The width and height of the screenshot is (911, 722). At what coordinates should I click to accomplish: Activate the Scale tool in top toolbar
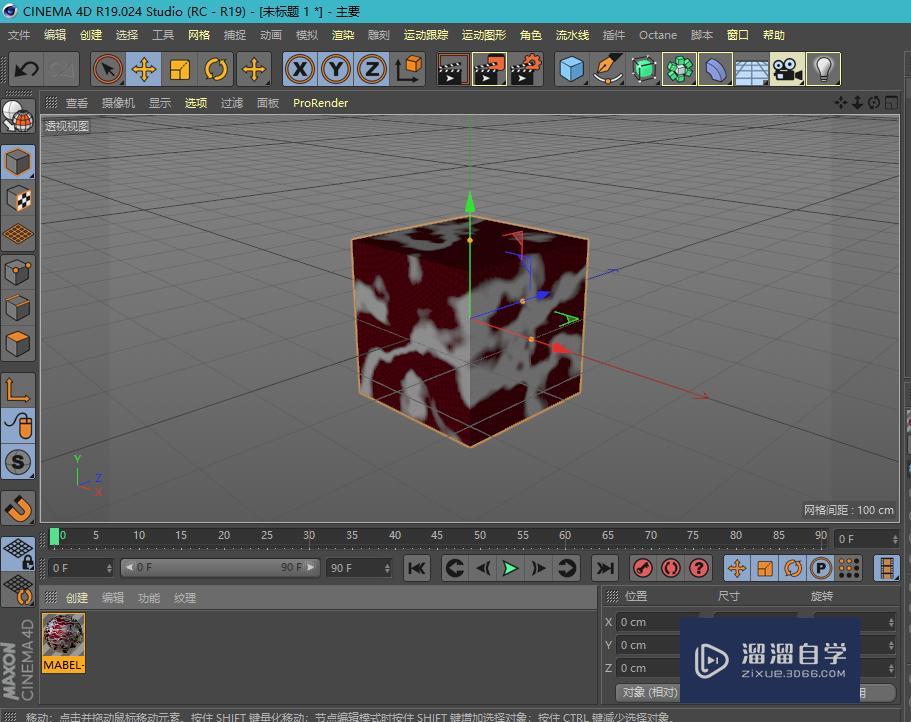click(x=180, y=69)
